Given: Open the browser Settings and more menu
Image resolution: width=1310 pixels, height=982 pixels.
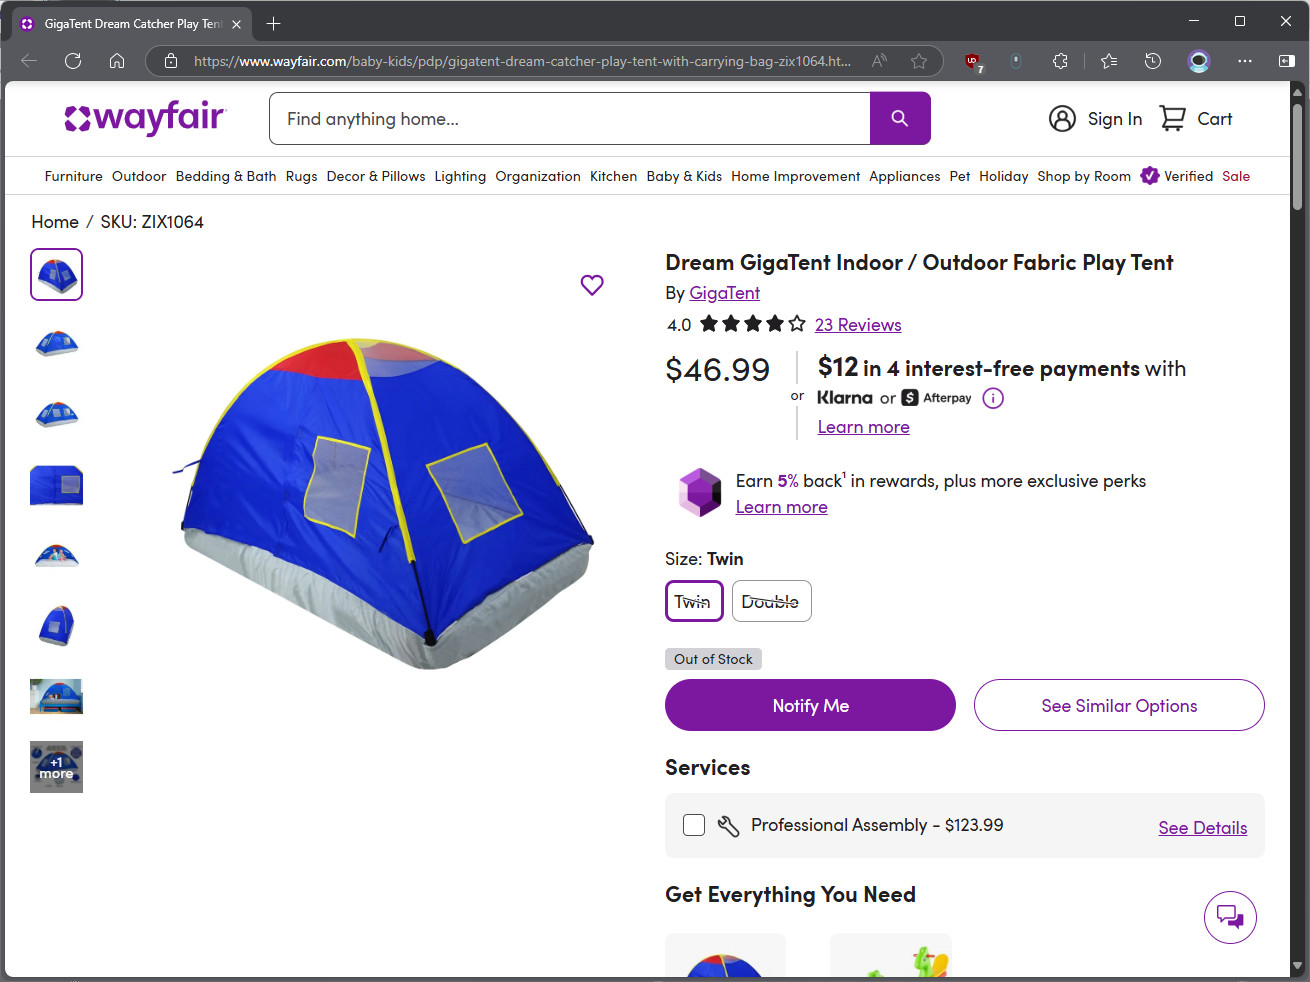Looking at the screenshot, I should 1244,61.
